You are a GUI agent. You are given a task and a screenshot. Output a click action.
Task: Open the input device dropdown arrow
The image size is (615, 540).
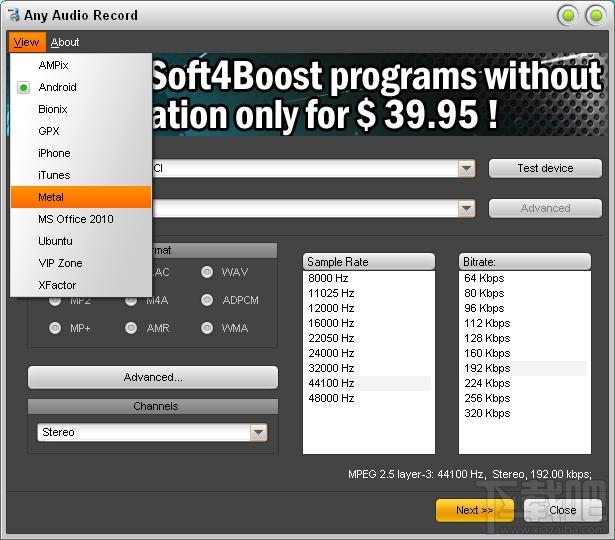point(466,169)
